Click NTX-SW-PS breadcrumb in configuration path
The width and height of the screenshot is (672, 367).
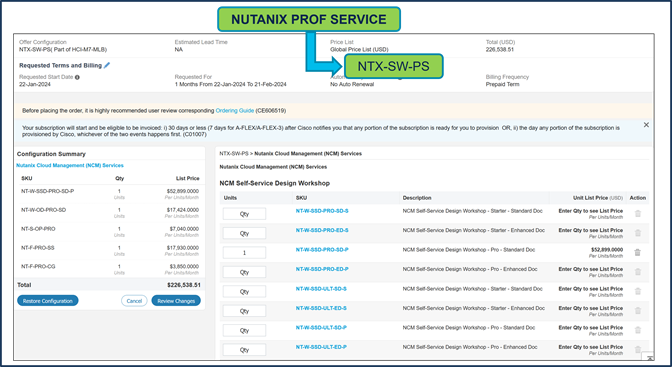coord(234,153)
